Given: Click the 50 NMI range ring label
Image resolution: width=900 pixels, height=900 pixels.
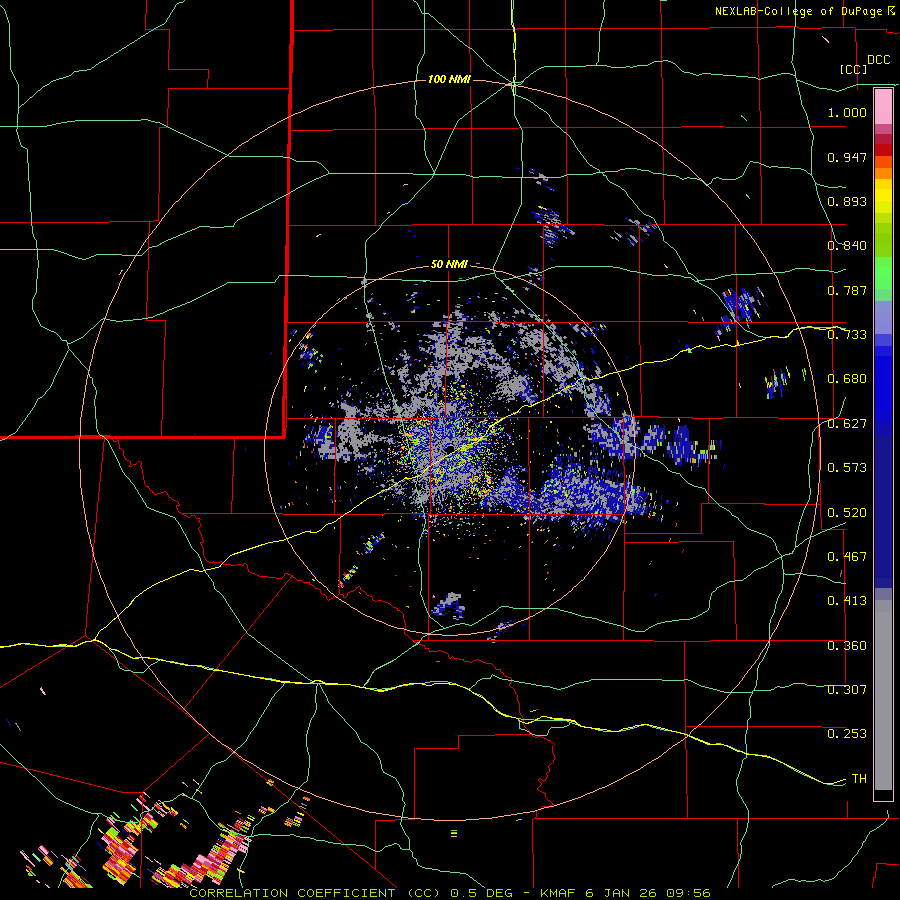Looking at the screenshot, I should (449, 265).
